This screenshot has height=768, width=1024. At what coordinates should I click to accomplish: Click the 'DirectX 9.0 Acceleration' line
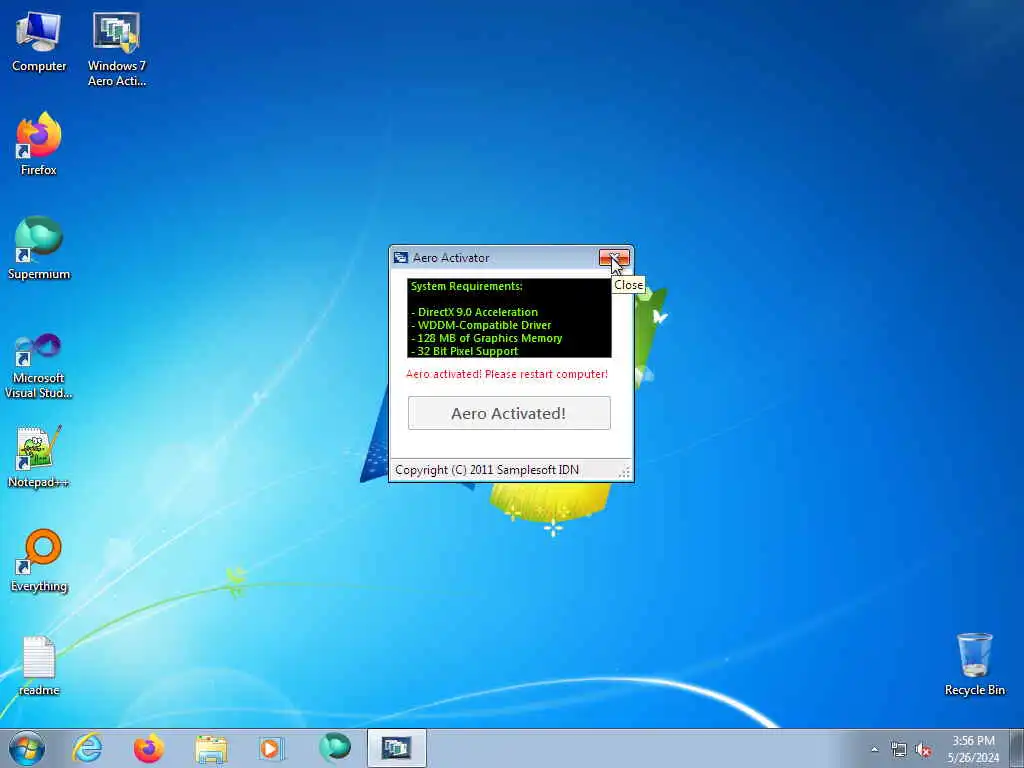point(475,312)
